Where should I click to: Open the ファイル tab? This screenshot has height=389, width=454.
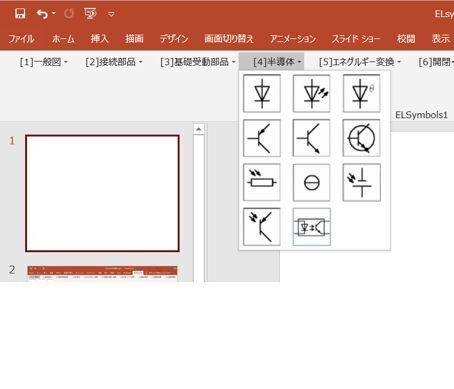pyautogui.click(x=21, y=39)
